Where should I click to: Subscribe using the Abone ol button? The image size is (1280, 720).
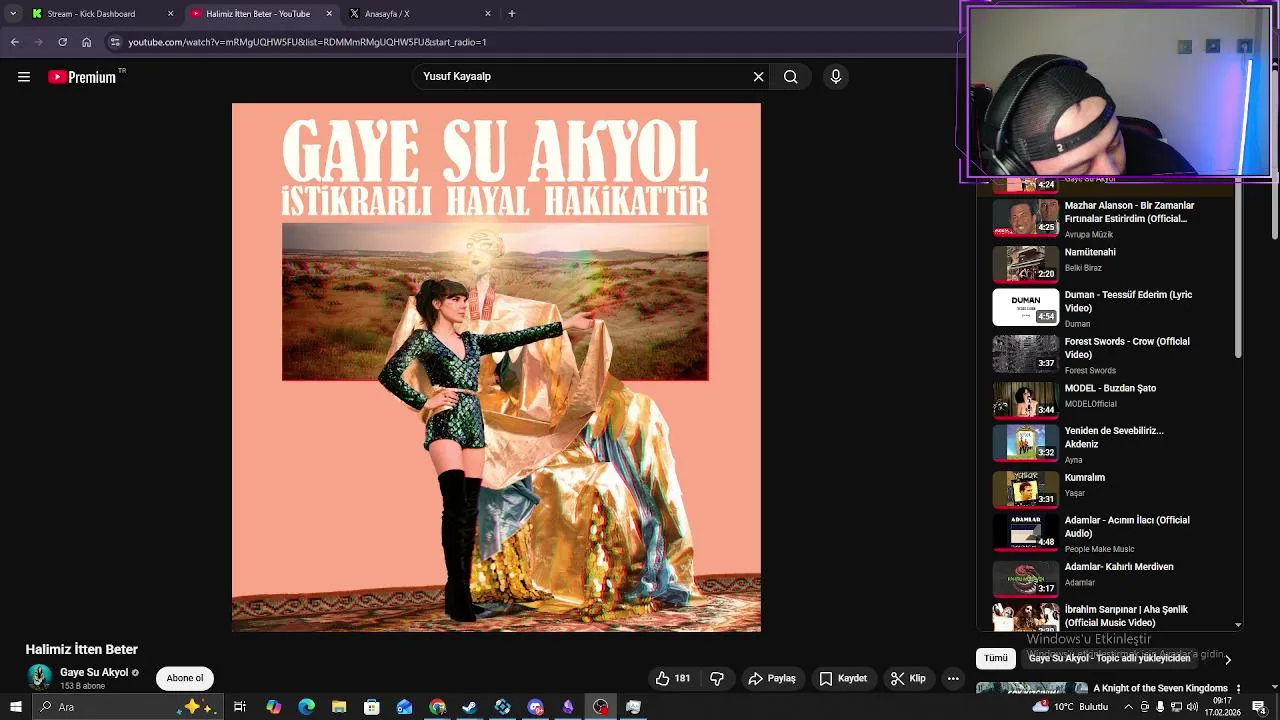pos(185,678)
